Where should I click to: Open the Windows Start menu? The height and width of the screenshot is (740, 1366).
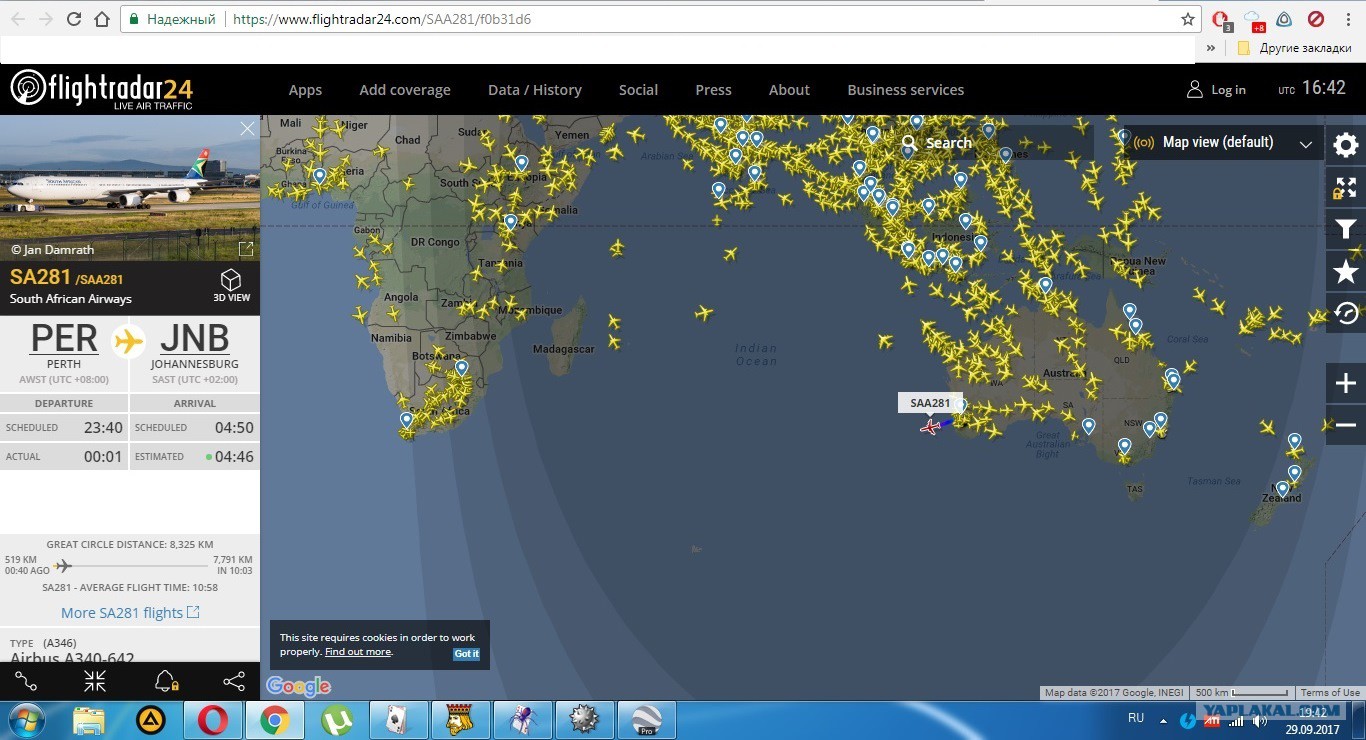pyautogui.click(x=24, y=719)
